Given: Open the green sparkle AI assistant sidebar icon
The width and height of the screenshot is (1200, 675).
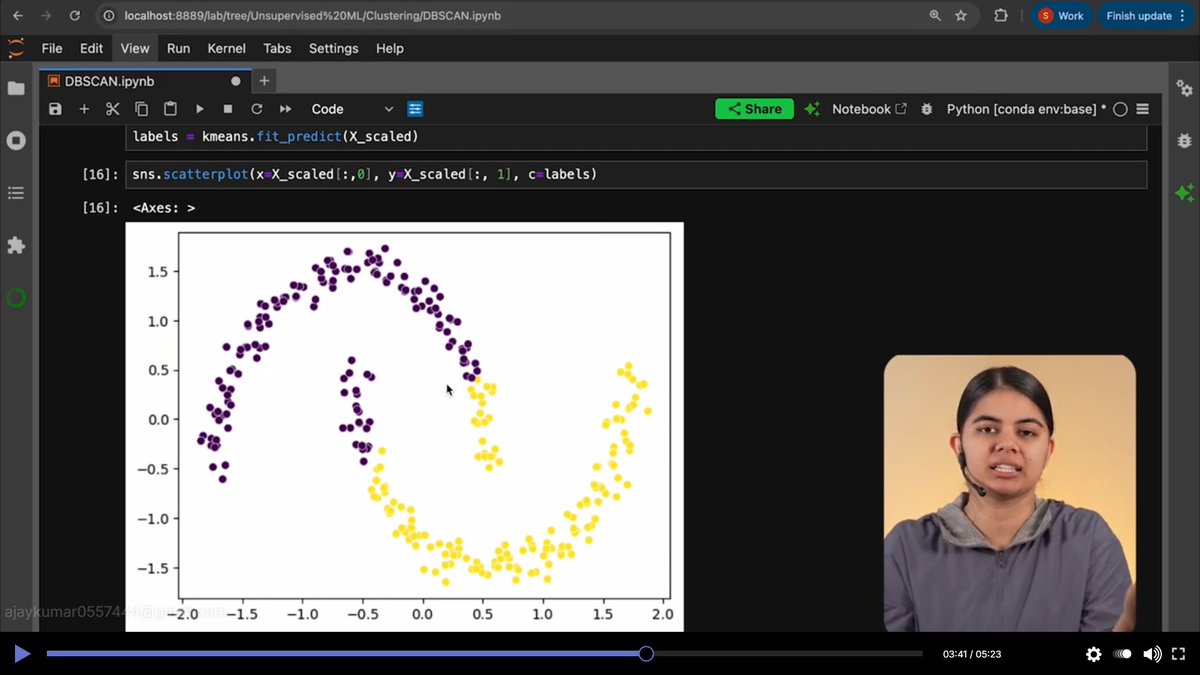Looking at the screenshot, I should coord(1185,193).
